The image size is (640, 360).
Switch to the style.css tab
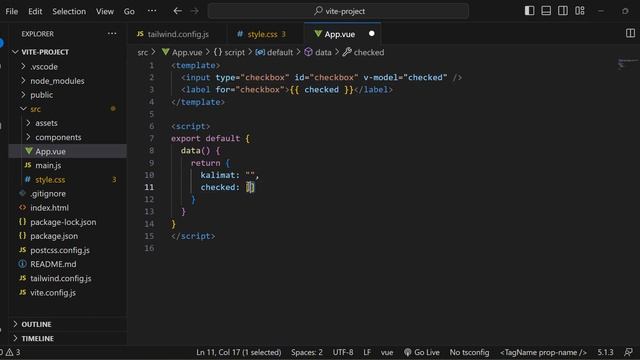coord(264,34)
